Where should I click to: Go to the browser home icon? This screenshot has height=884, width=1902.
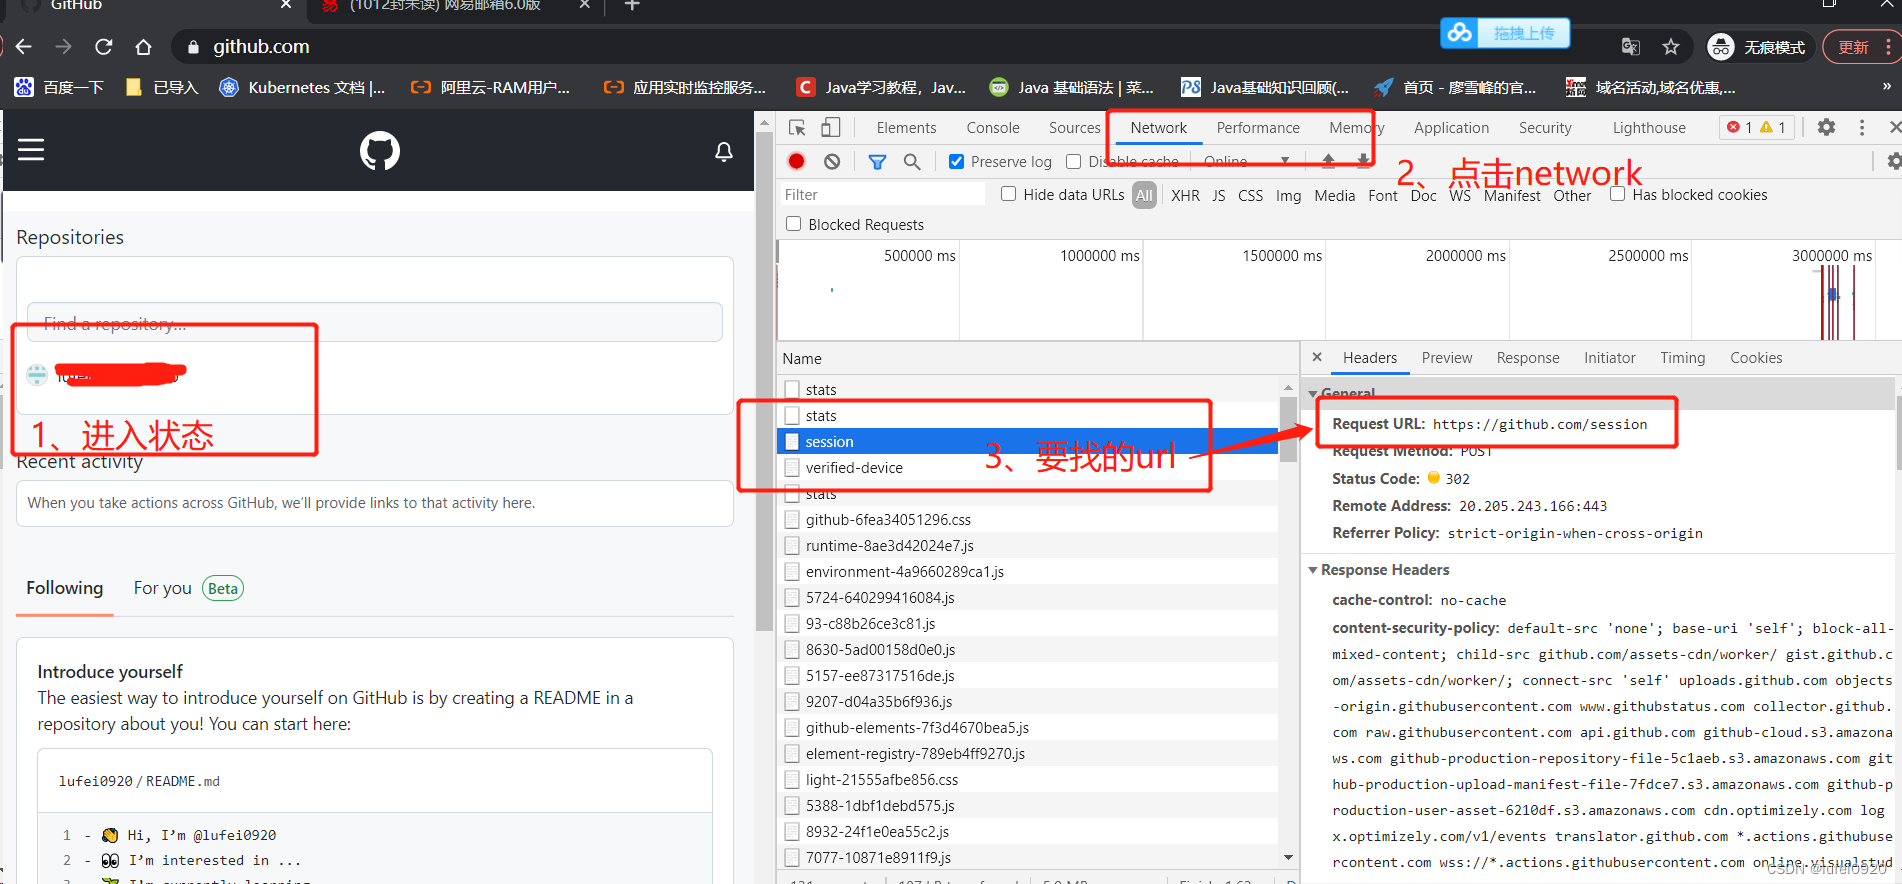tap(143, 47)
